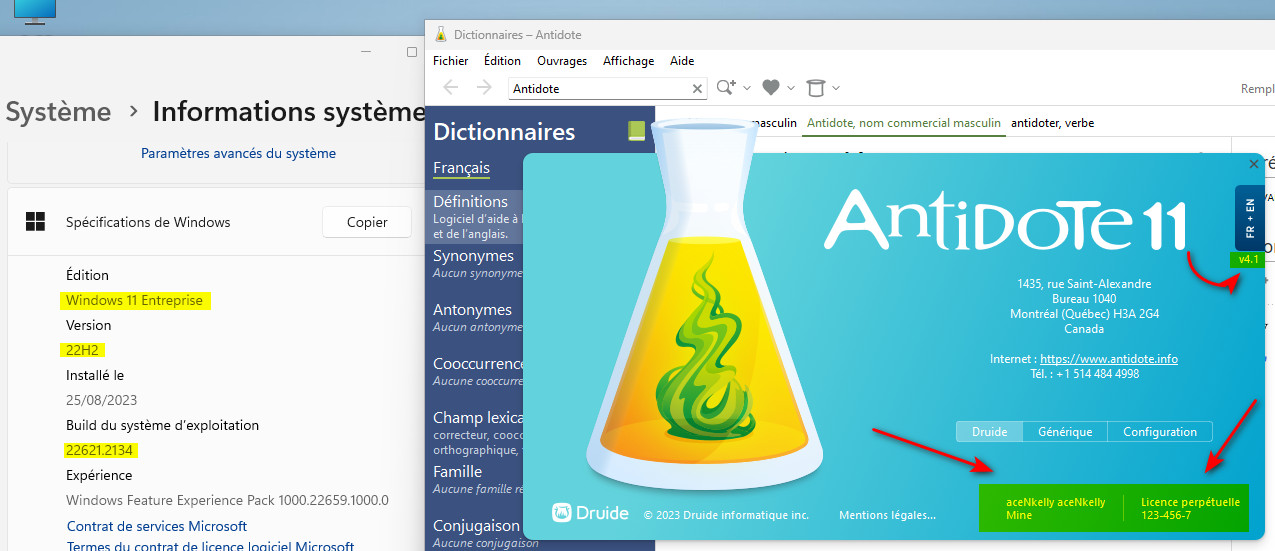Open the Aide menu
This screenshot has height=551, width=1275.
coord(682,61)
